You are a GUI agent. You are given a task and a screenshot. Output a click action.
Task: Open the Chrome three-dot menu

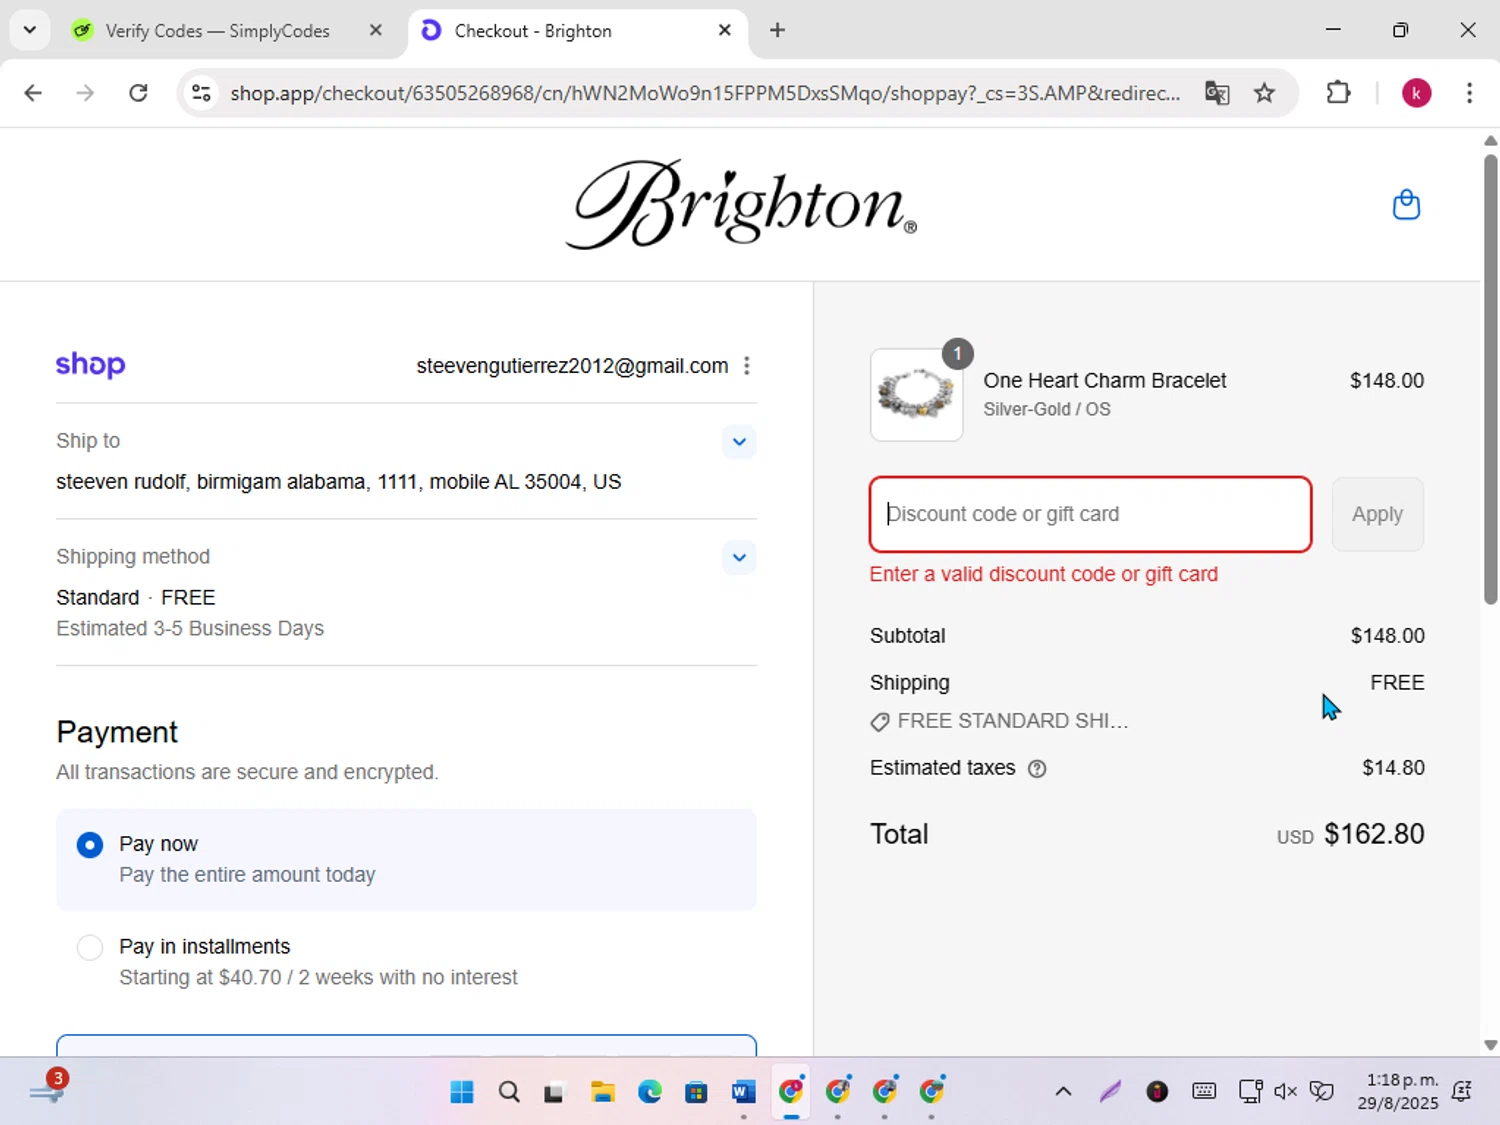(x=1469, y=93)
